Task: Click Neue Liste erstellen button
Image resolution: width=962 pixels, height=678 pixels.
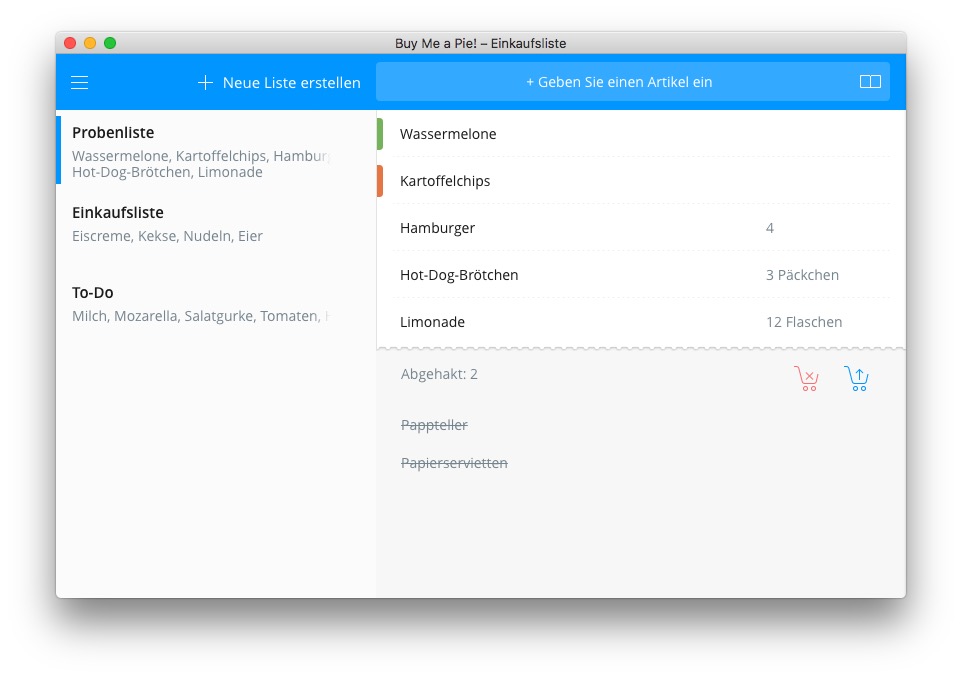Action: (291, 83)
